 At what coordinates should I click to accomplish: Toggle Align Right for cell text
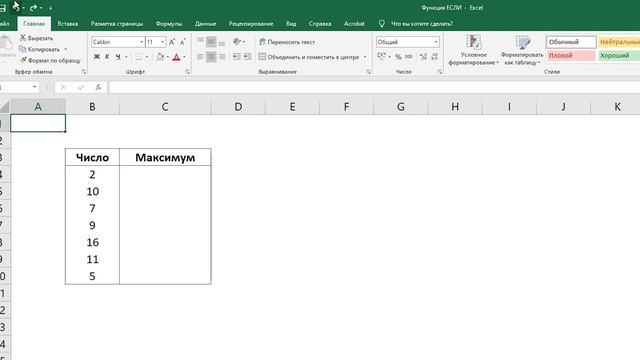tap(222, 57)
